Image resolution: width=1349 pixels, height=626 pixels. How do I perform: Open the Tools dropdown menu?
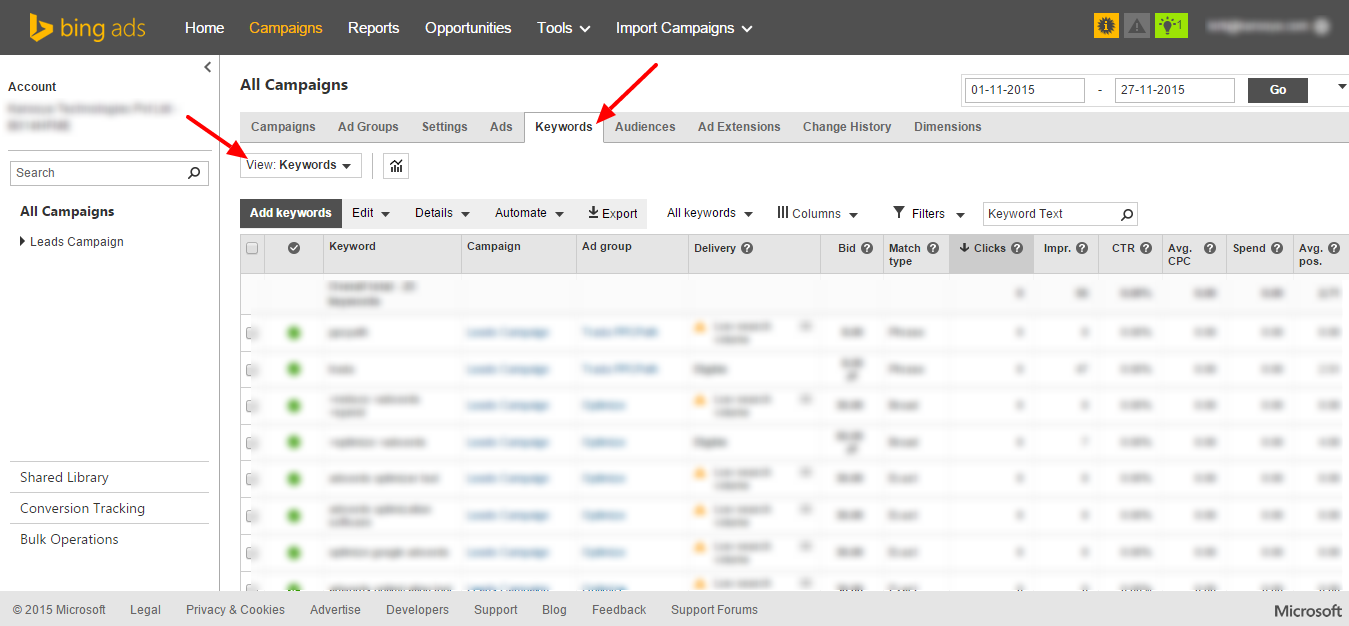point(563,28)
